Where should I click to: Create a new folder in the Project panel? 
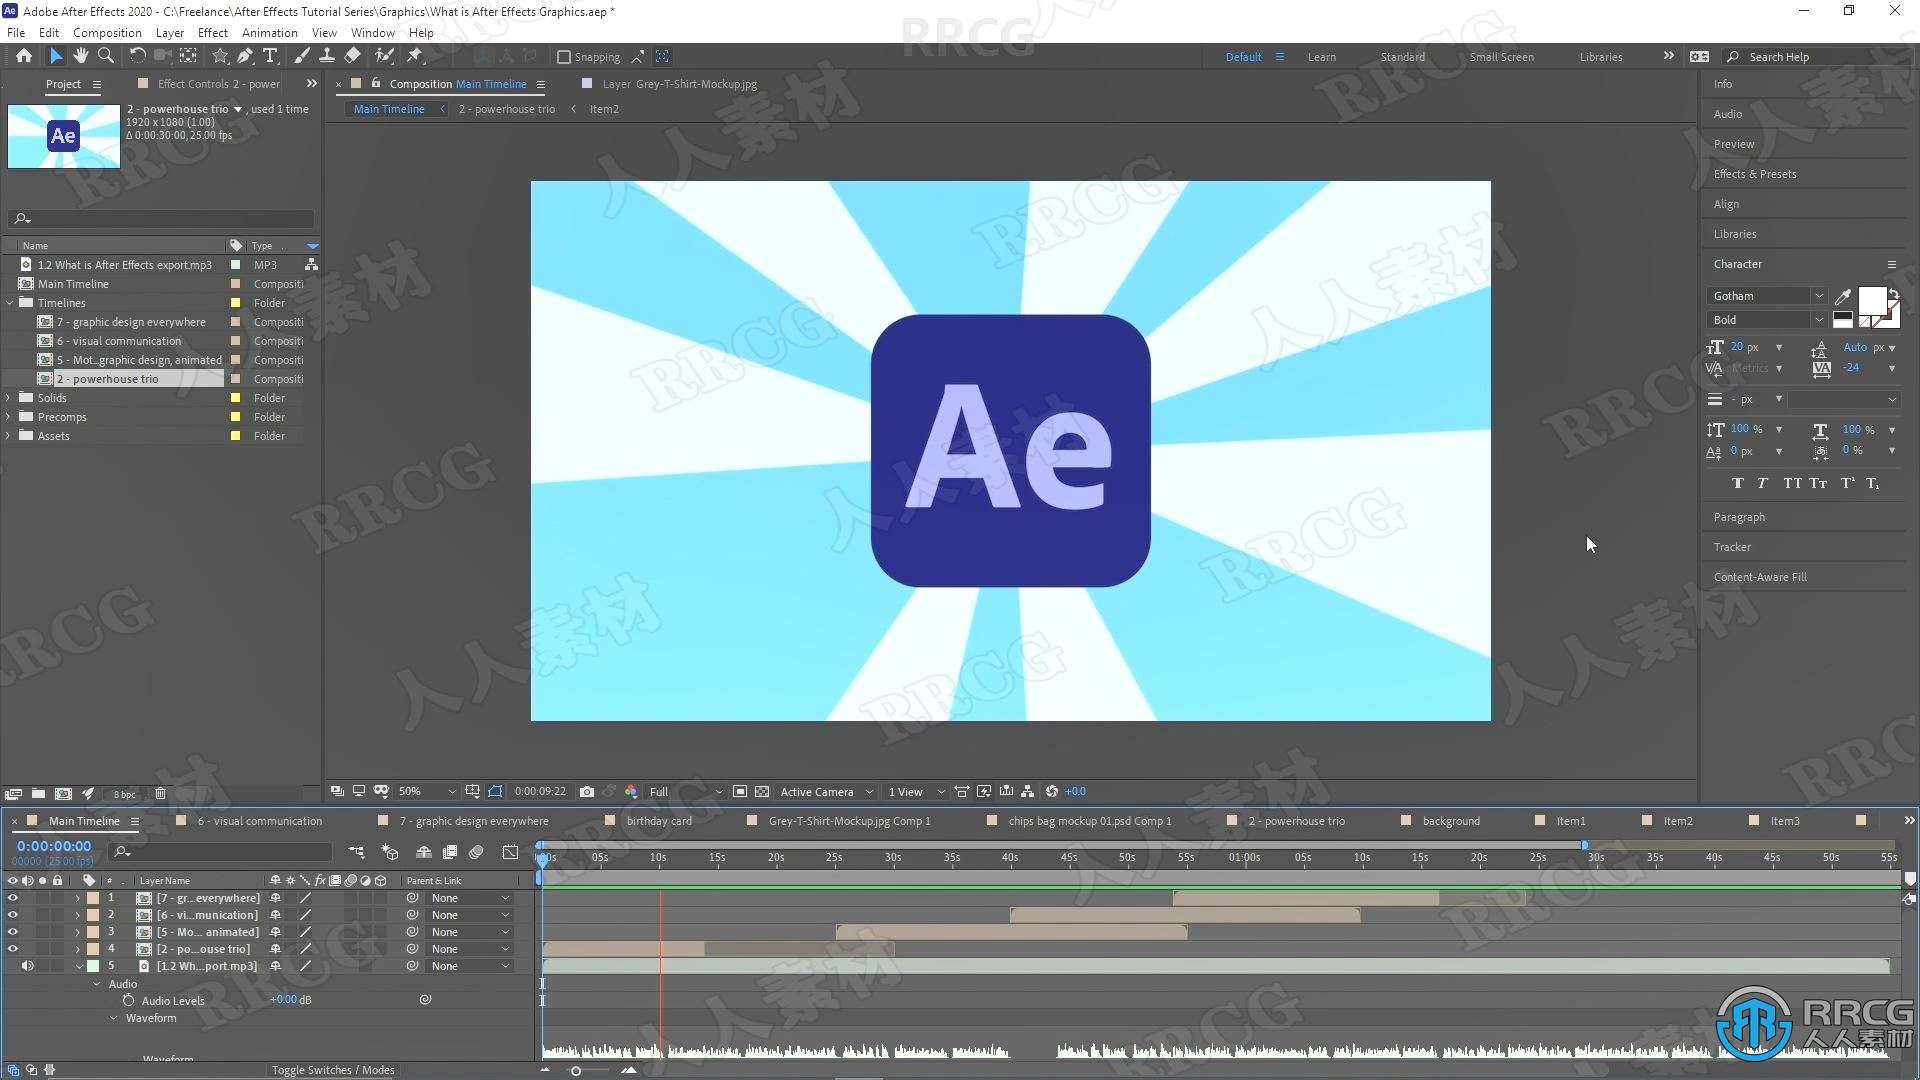coord(38,793)
